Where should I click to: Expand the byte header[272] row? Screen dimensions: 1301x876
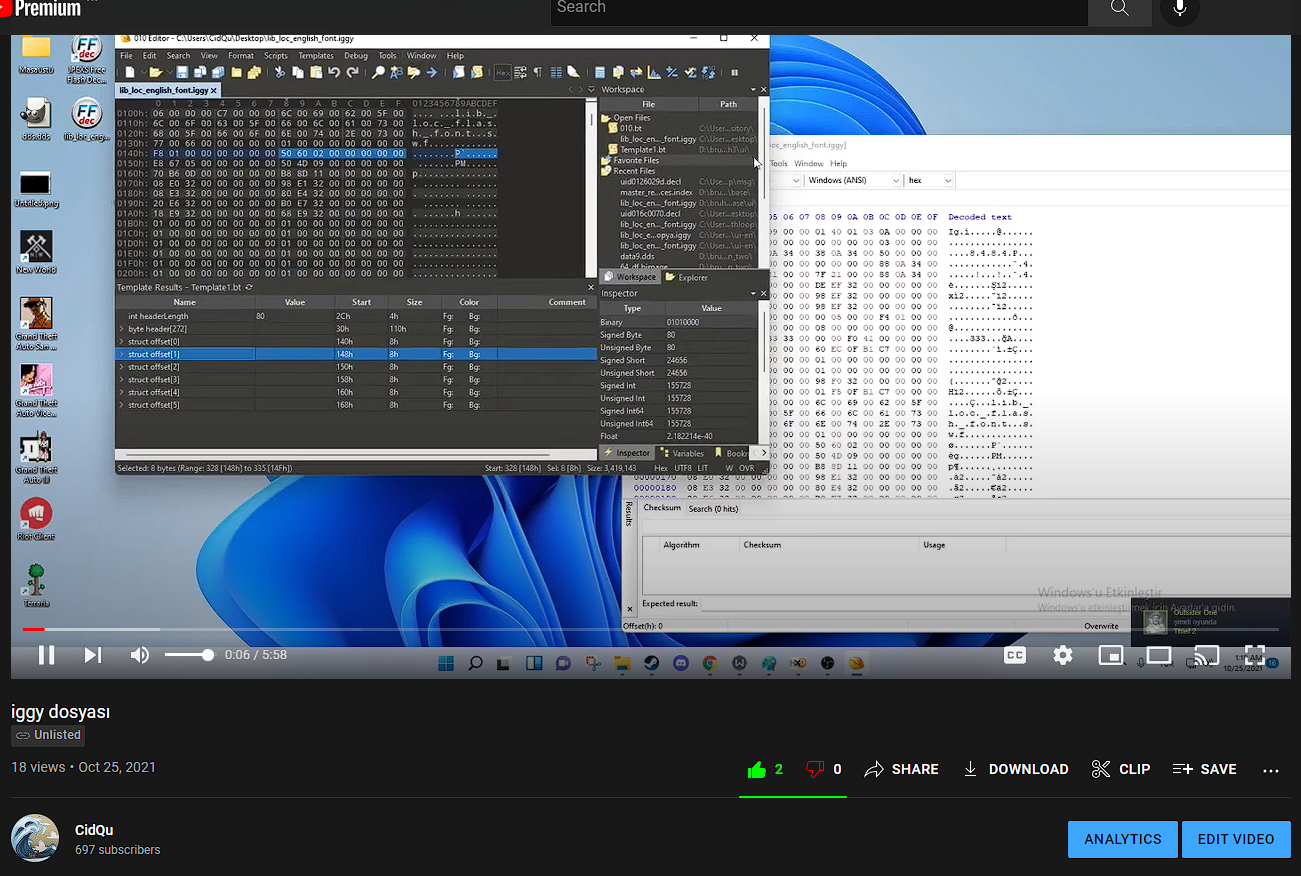coord(122,329)
